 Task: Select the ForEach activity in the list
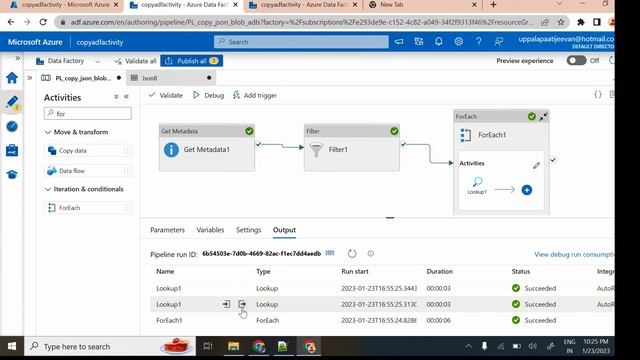coord(88,208)
